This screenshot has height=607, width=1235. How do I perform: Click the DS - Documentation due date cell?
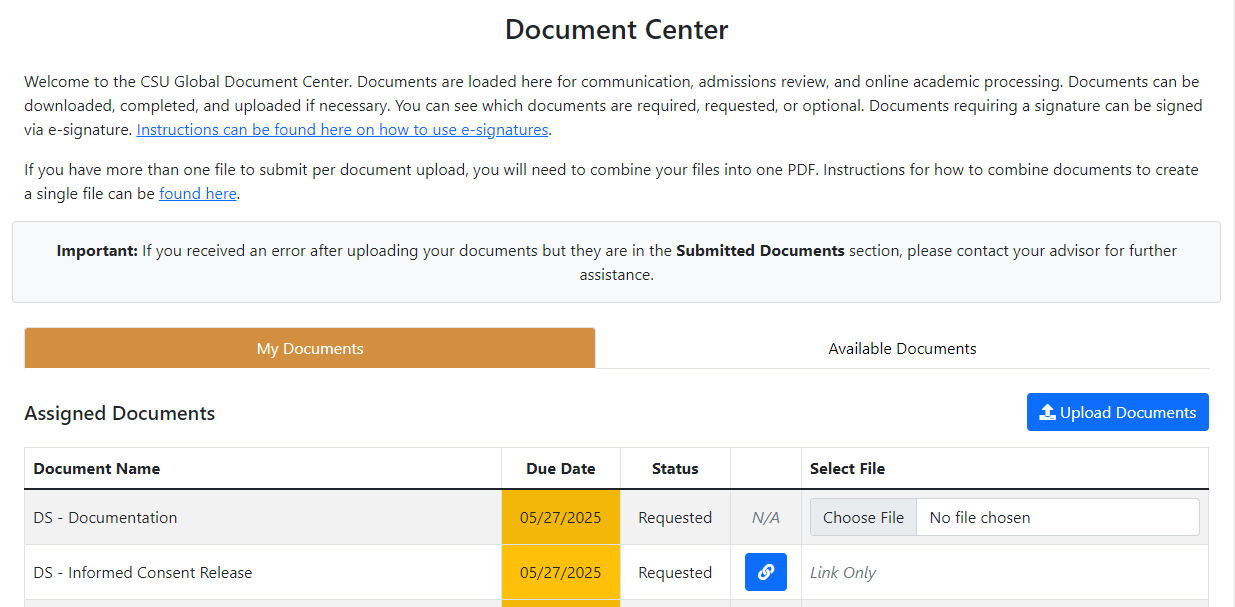pos(560,517)
